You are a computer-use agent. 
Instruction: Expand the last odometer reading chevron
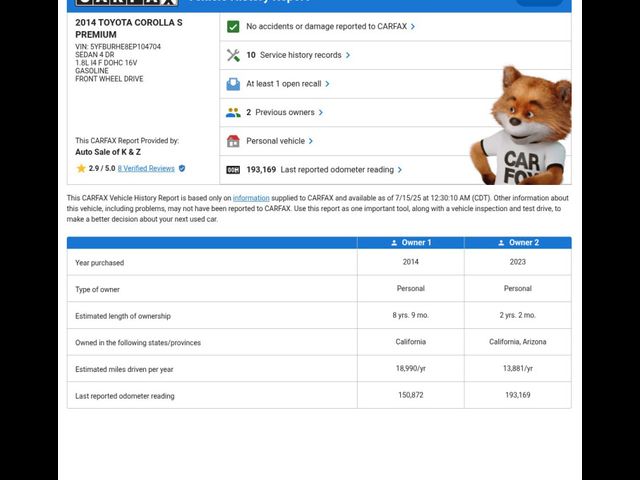[x=400, y=170]
